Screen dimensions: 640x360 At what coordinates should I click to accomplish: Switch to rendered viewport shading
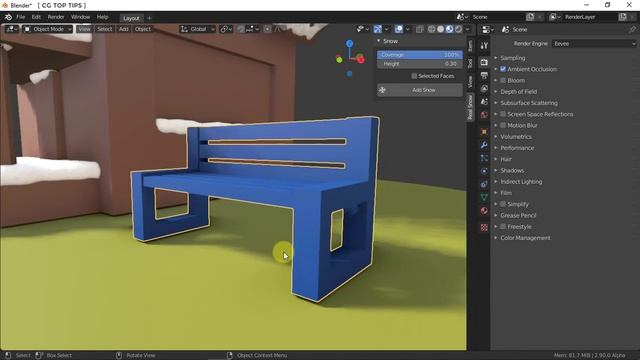[x=458, y=29]
